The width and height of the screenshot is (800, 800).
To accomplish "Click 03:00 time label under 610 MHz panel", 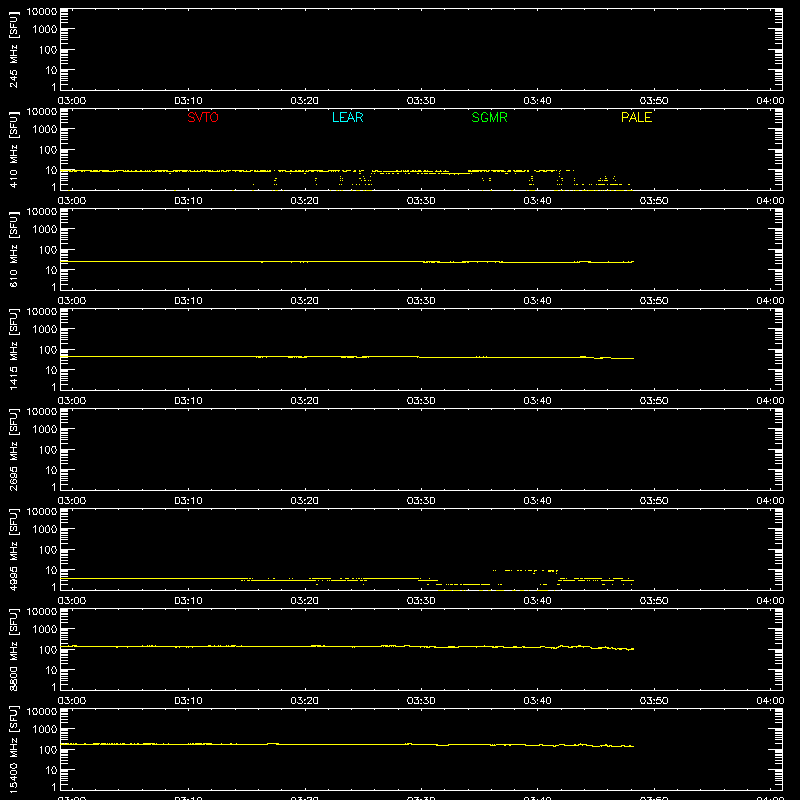I will pos(72,301).
